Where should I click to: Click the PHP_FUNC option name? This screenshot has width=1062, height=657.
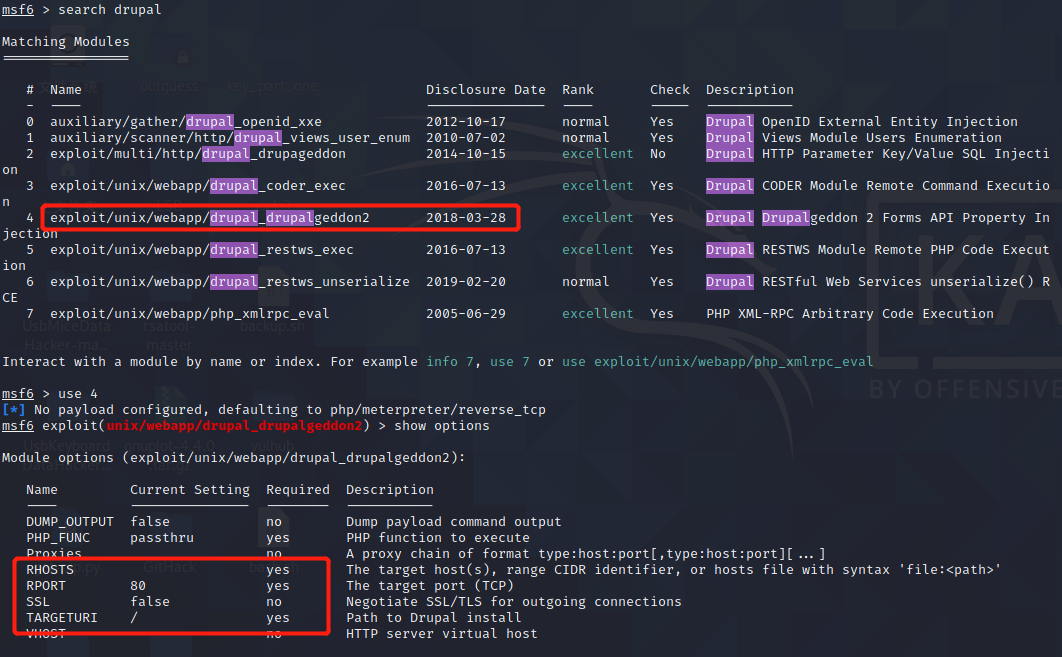tap(58, 538)
